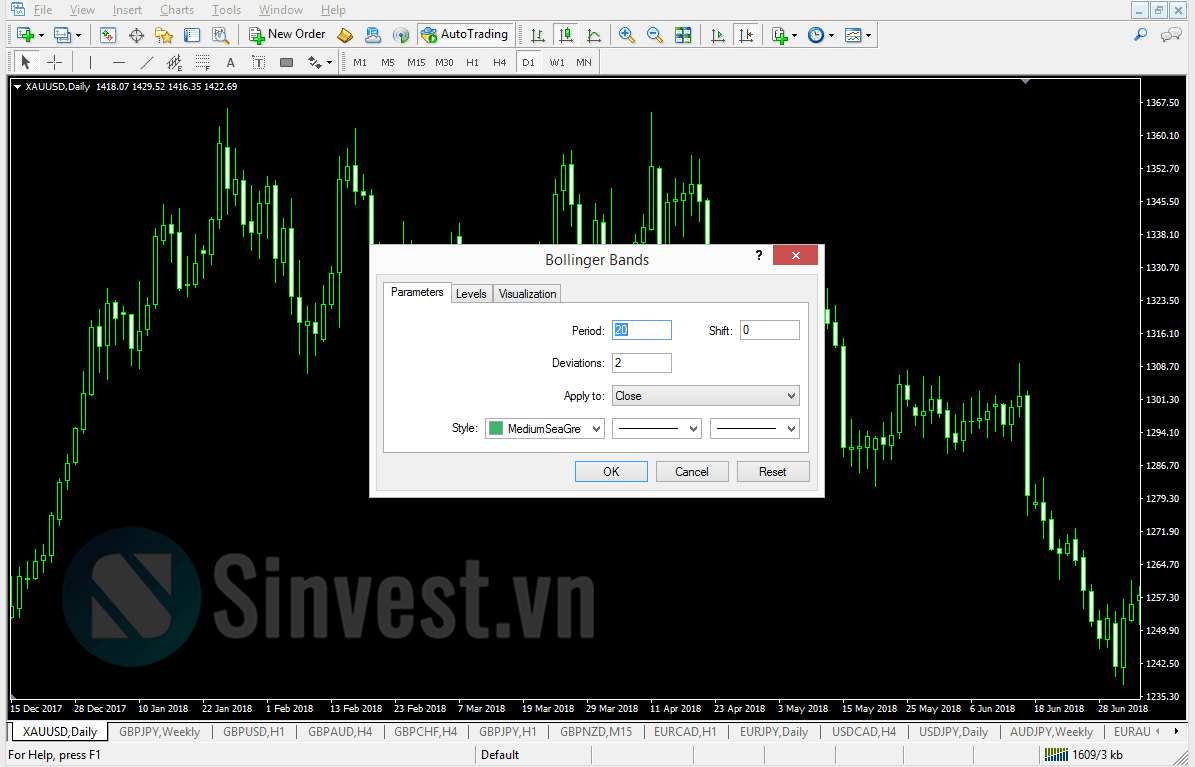1195x767 pixels.
Task: Select the text label tool
Action: click(258, 63)
